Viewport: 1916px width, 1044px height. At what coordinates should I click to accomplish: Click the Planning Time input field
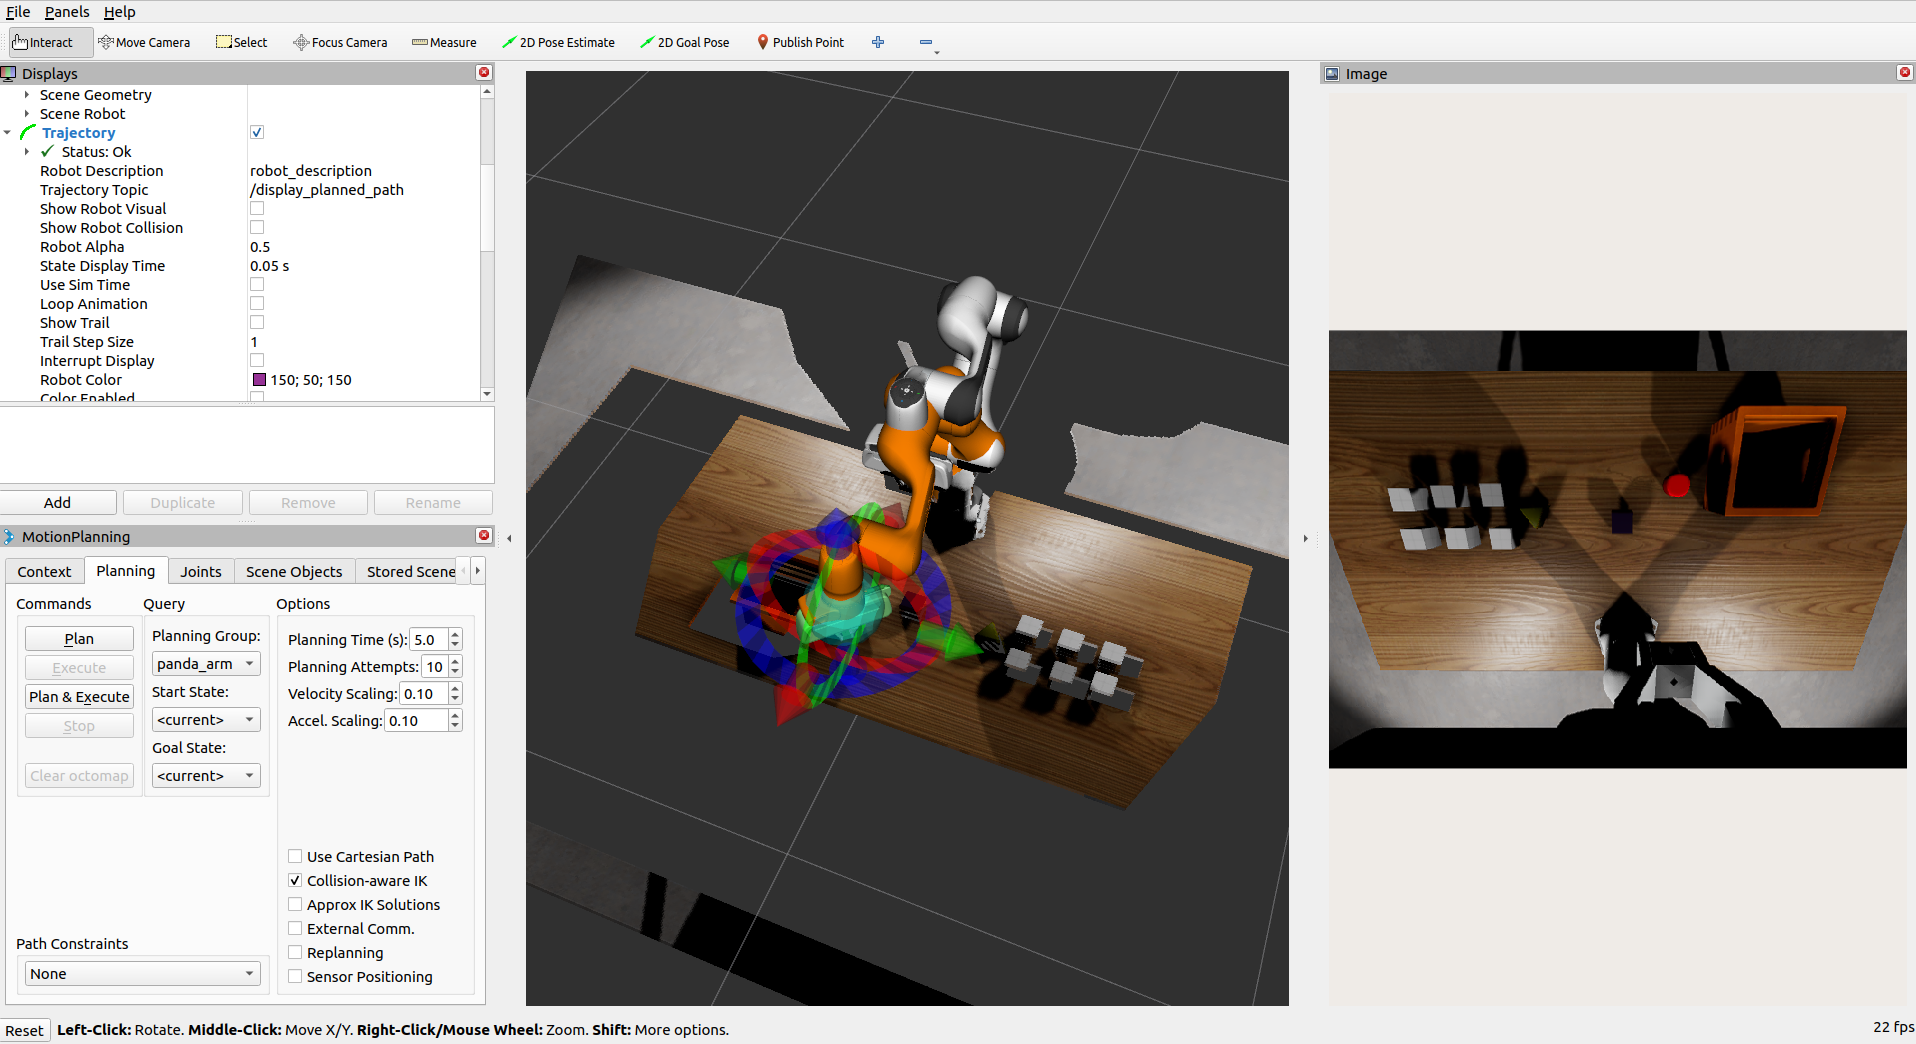(429, 639)
